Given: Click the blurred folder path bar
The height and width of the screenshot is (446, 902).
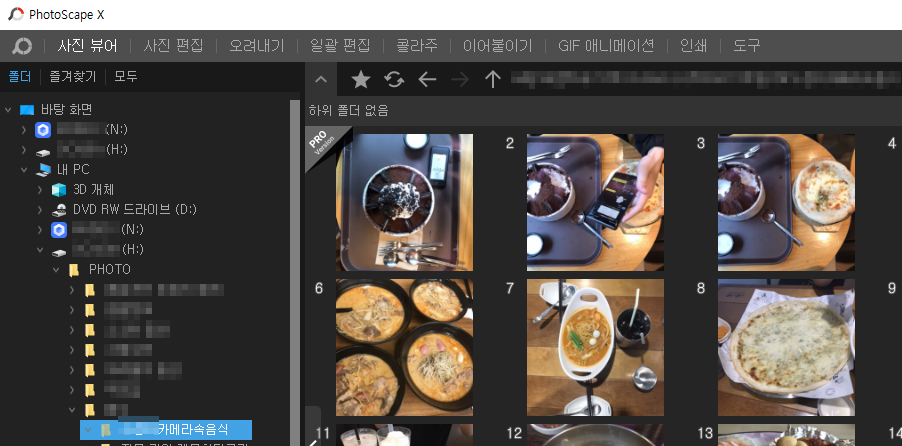Looking at the screenshot, I should click(706, 79).
